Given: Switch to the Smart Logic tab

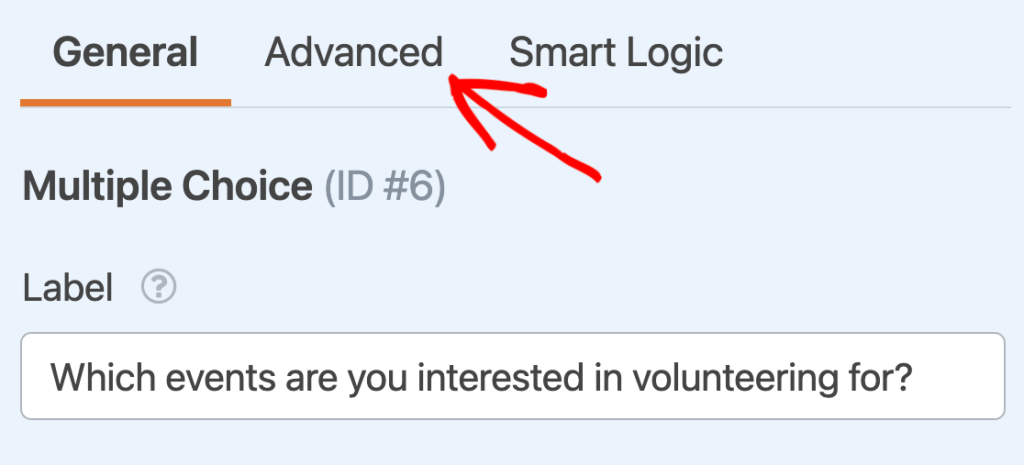Looking at the screenshot, I should click(616, 53).
